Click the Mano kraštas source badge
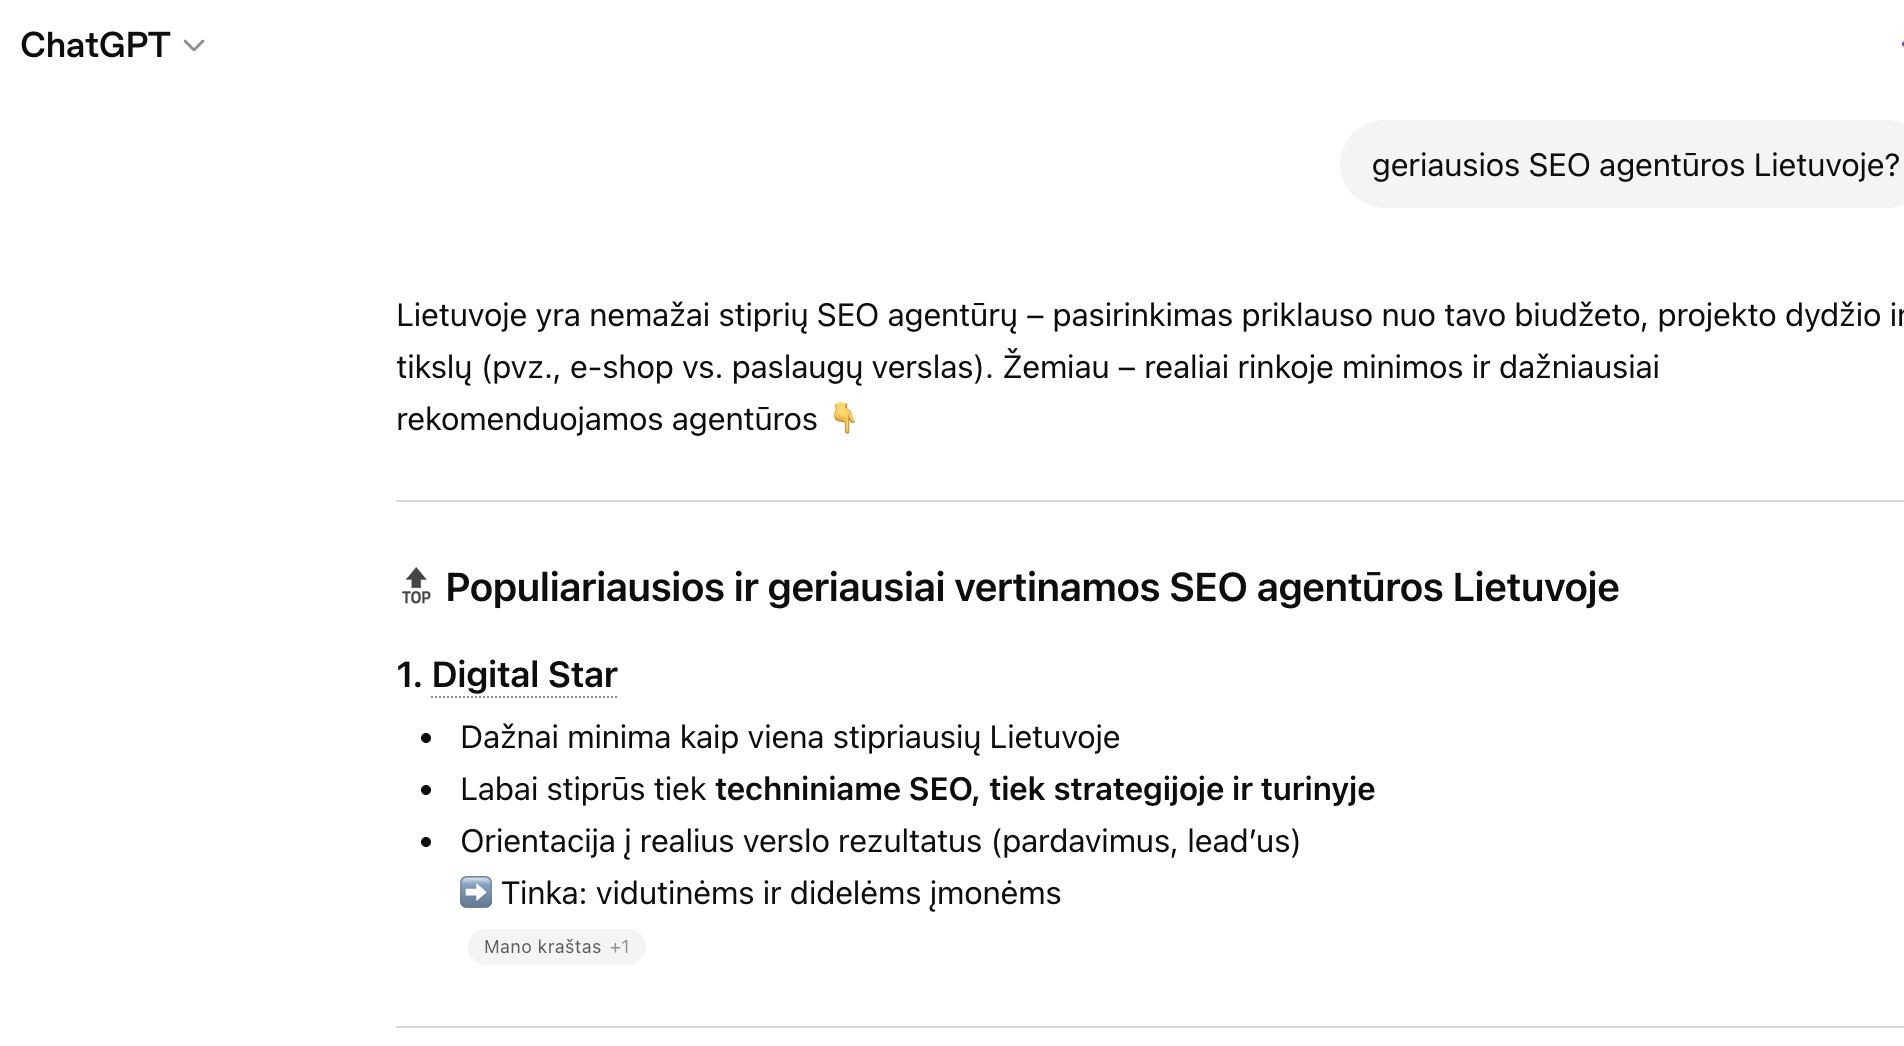 [546, 946]
